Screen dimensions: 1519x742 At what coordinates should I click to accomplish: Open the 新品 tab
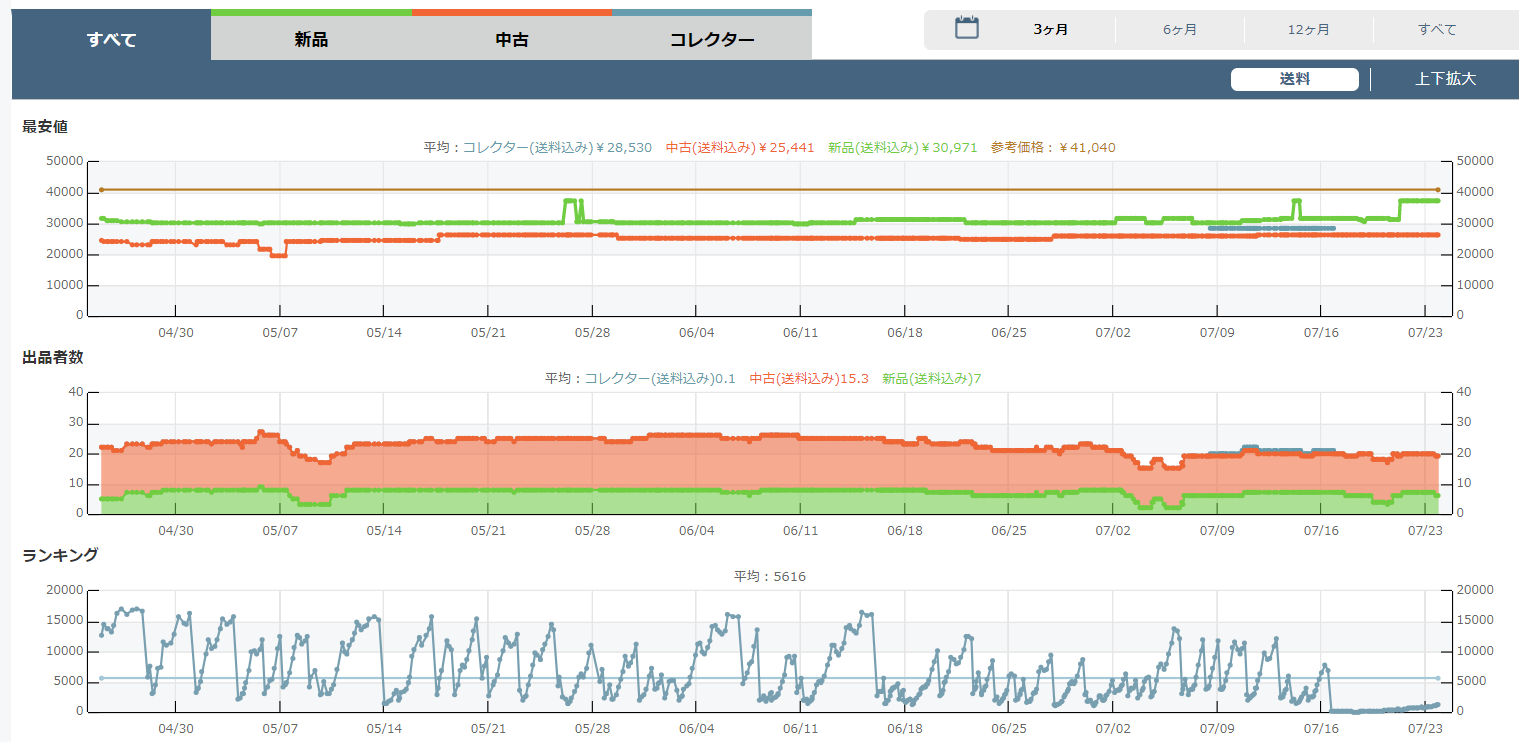coord(311,40)
